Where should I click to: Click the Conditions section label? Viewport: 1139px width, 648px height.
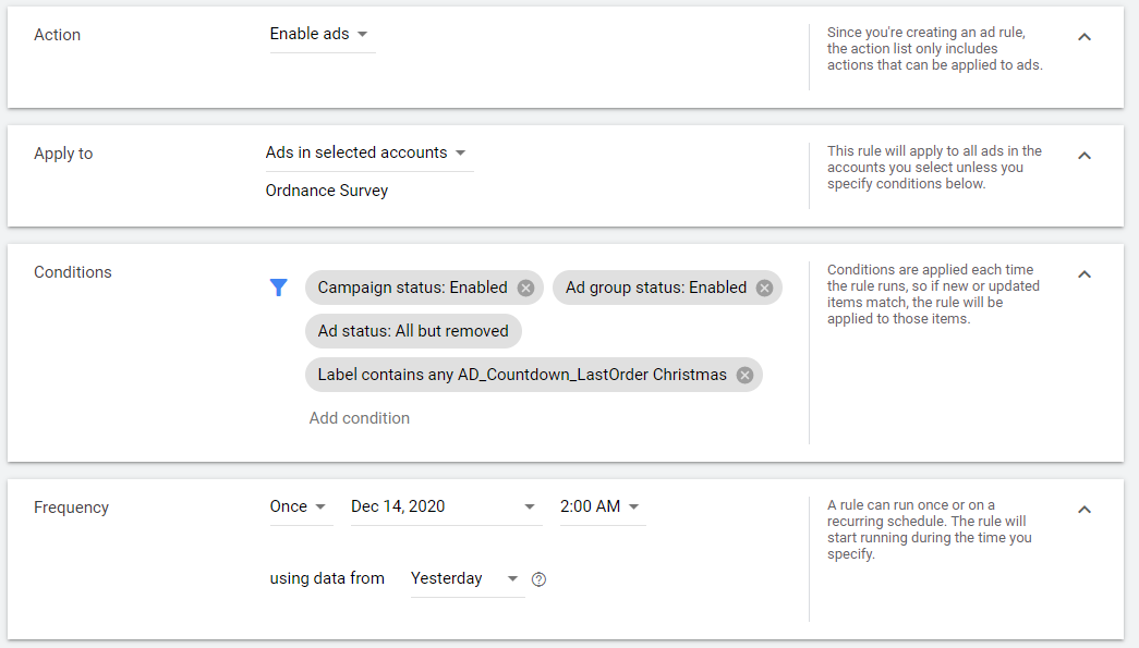click(73, 272)
